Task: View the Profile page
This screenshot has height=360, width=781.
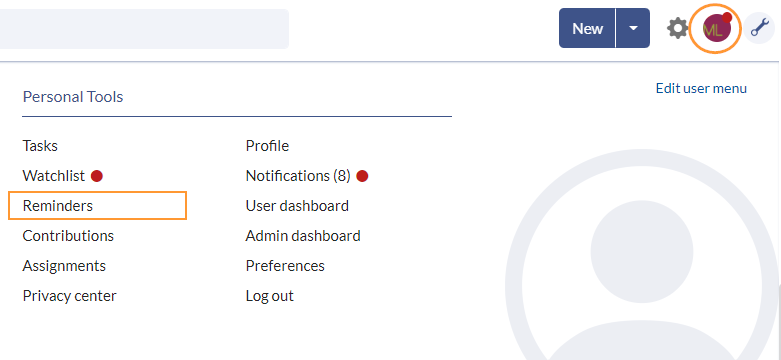Action: pyautogui.click(x=267, y=146)
